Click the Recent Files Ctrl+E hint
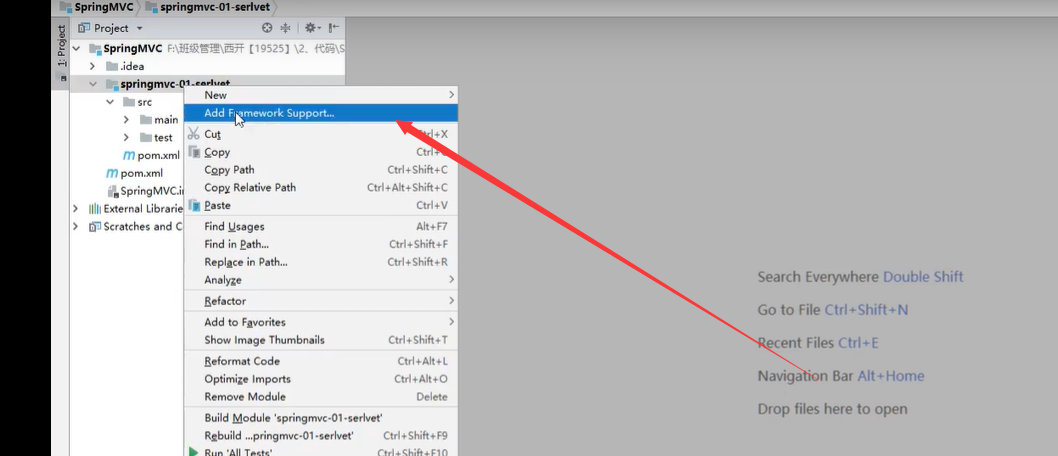Screen dimensions: 1058x456 tap(818, 343)
